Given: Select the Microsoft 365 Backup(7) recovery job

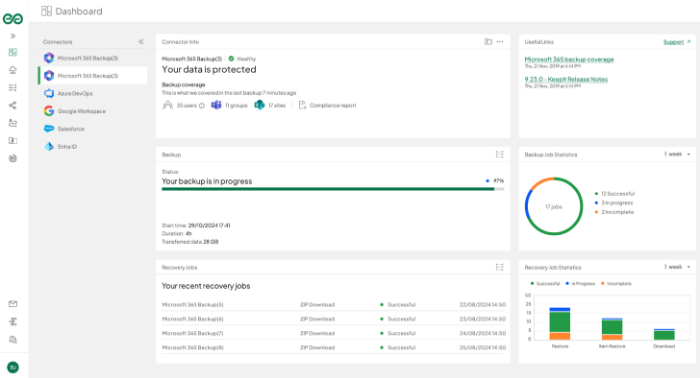Looking at the screenshot, I should (x=333, y=333).
